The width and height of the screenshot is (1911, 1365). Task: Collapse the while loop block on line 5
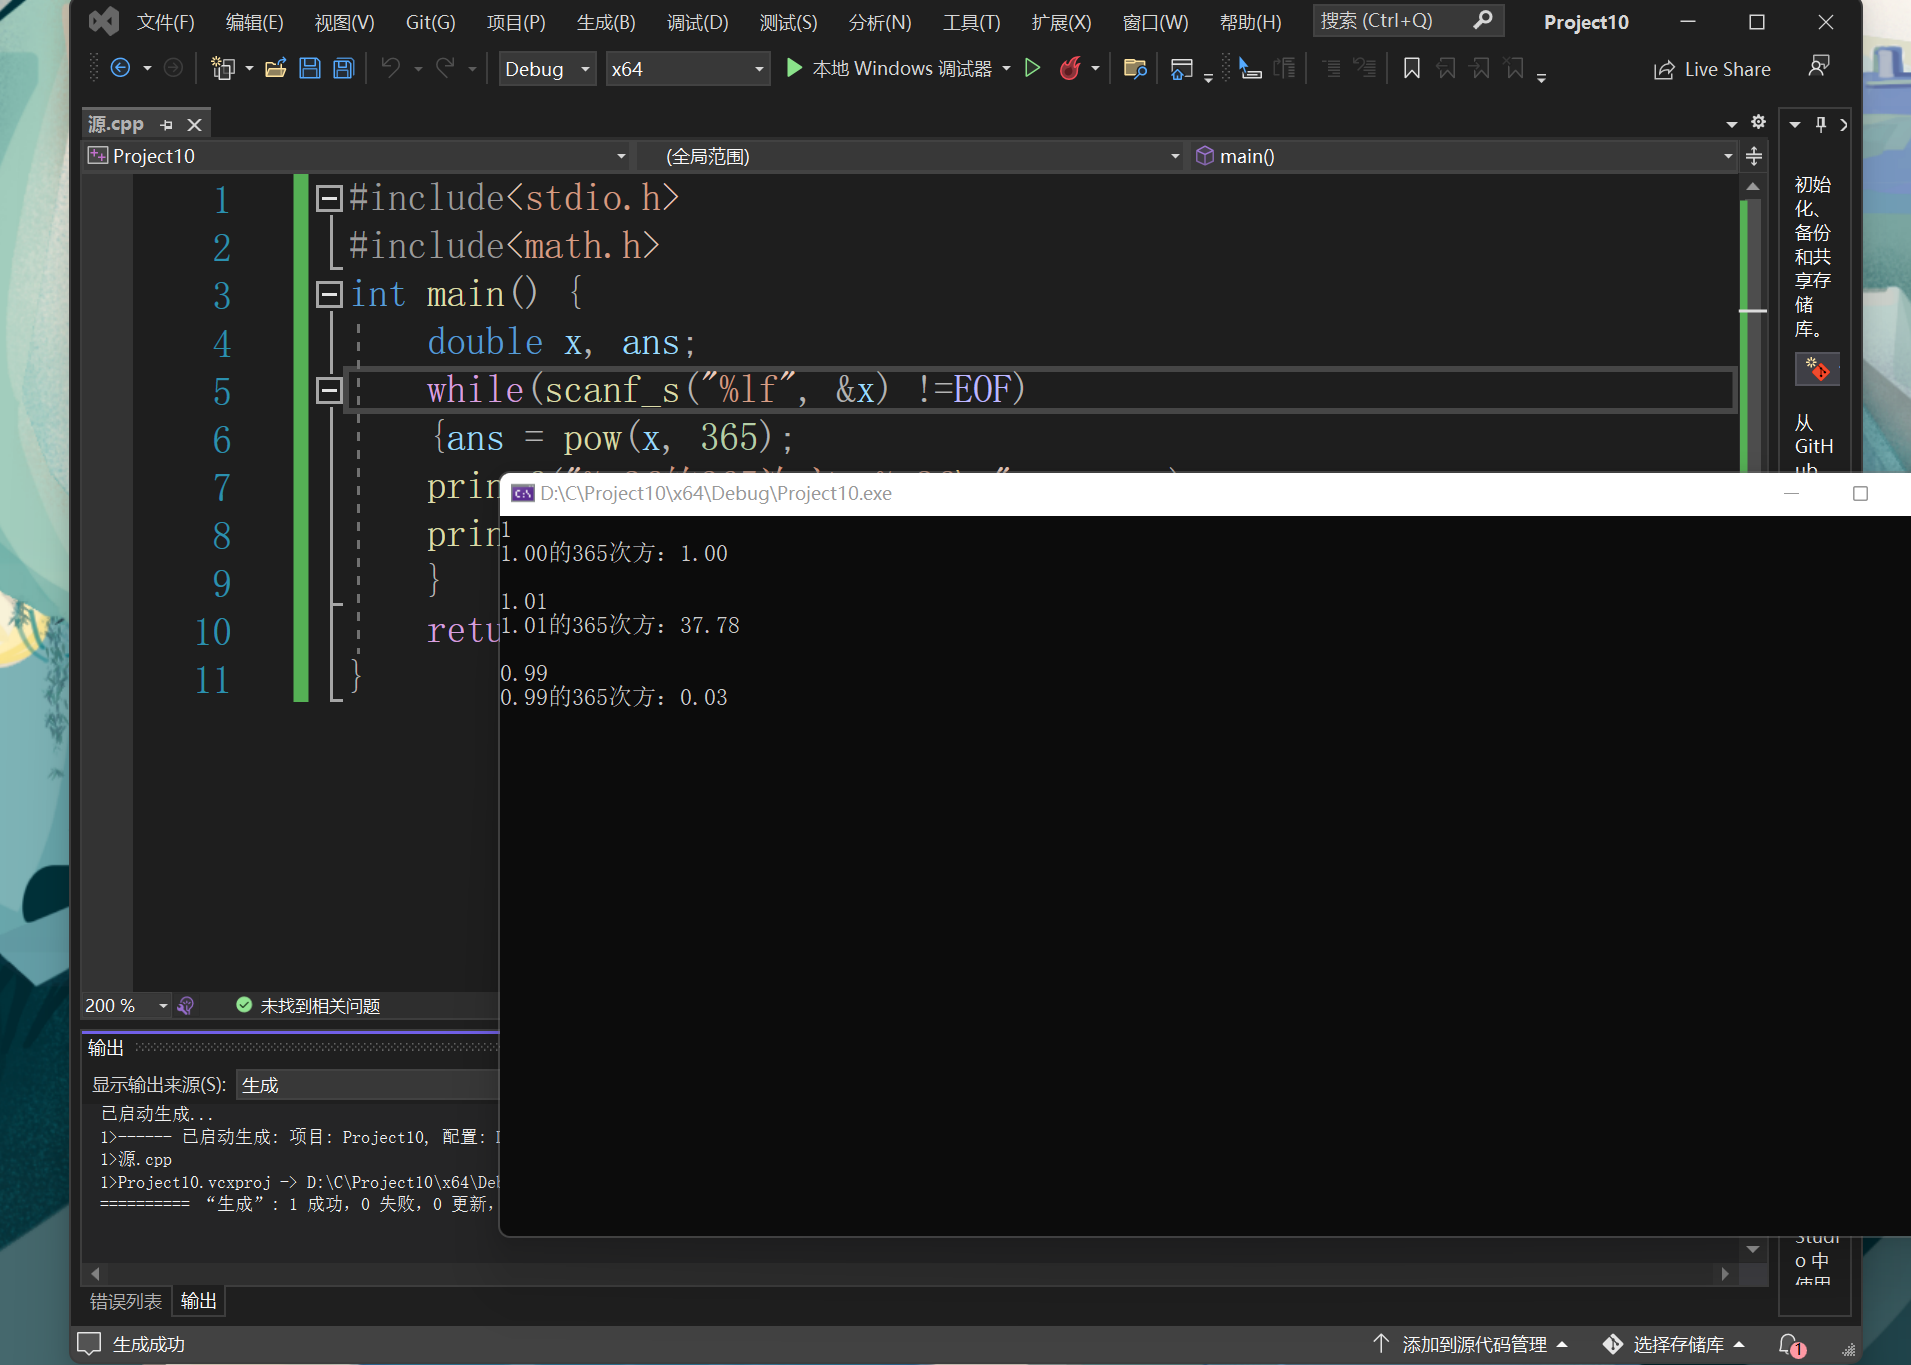(x=329, y=391)
